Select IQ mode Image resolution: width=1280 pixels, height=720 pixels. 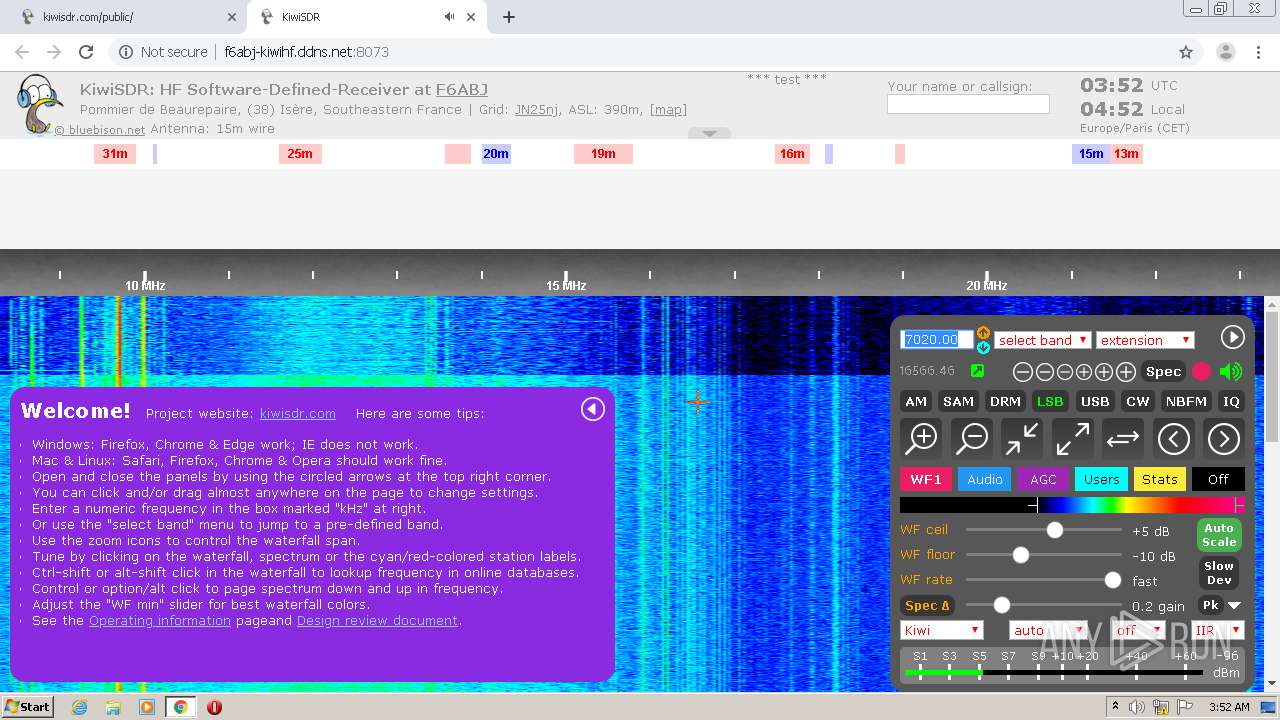1231,401
